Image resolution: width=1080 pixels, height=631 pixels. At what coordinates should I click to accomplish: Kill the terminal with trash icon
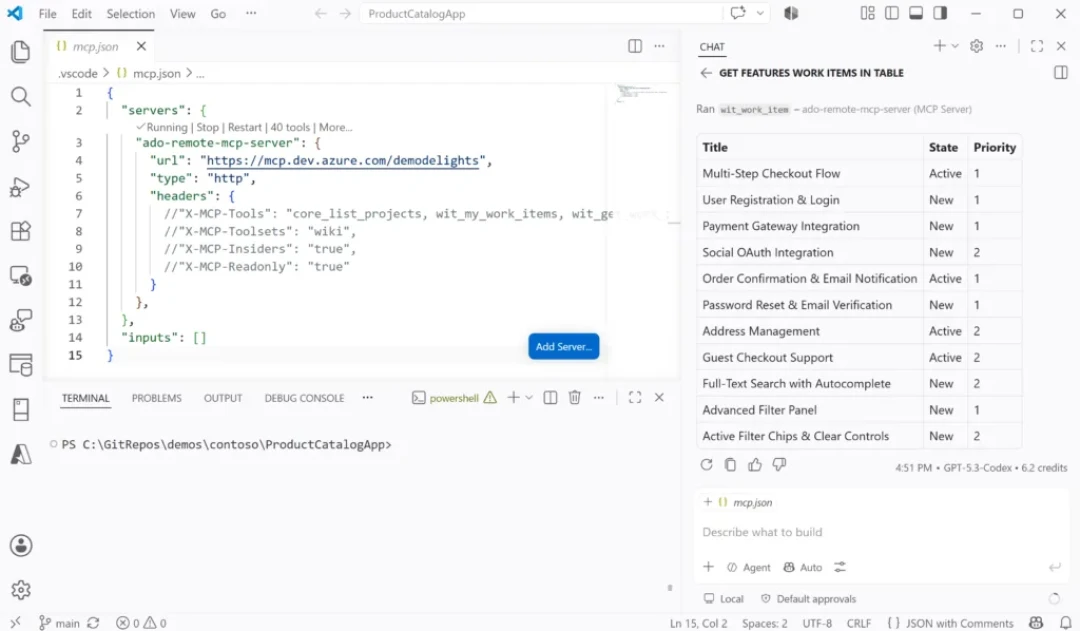(574, 397)
